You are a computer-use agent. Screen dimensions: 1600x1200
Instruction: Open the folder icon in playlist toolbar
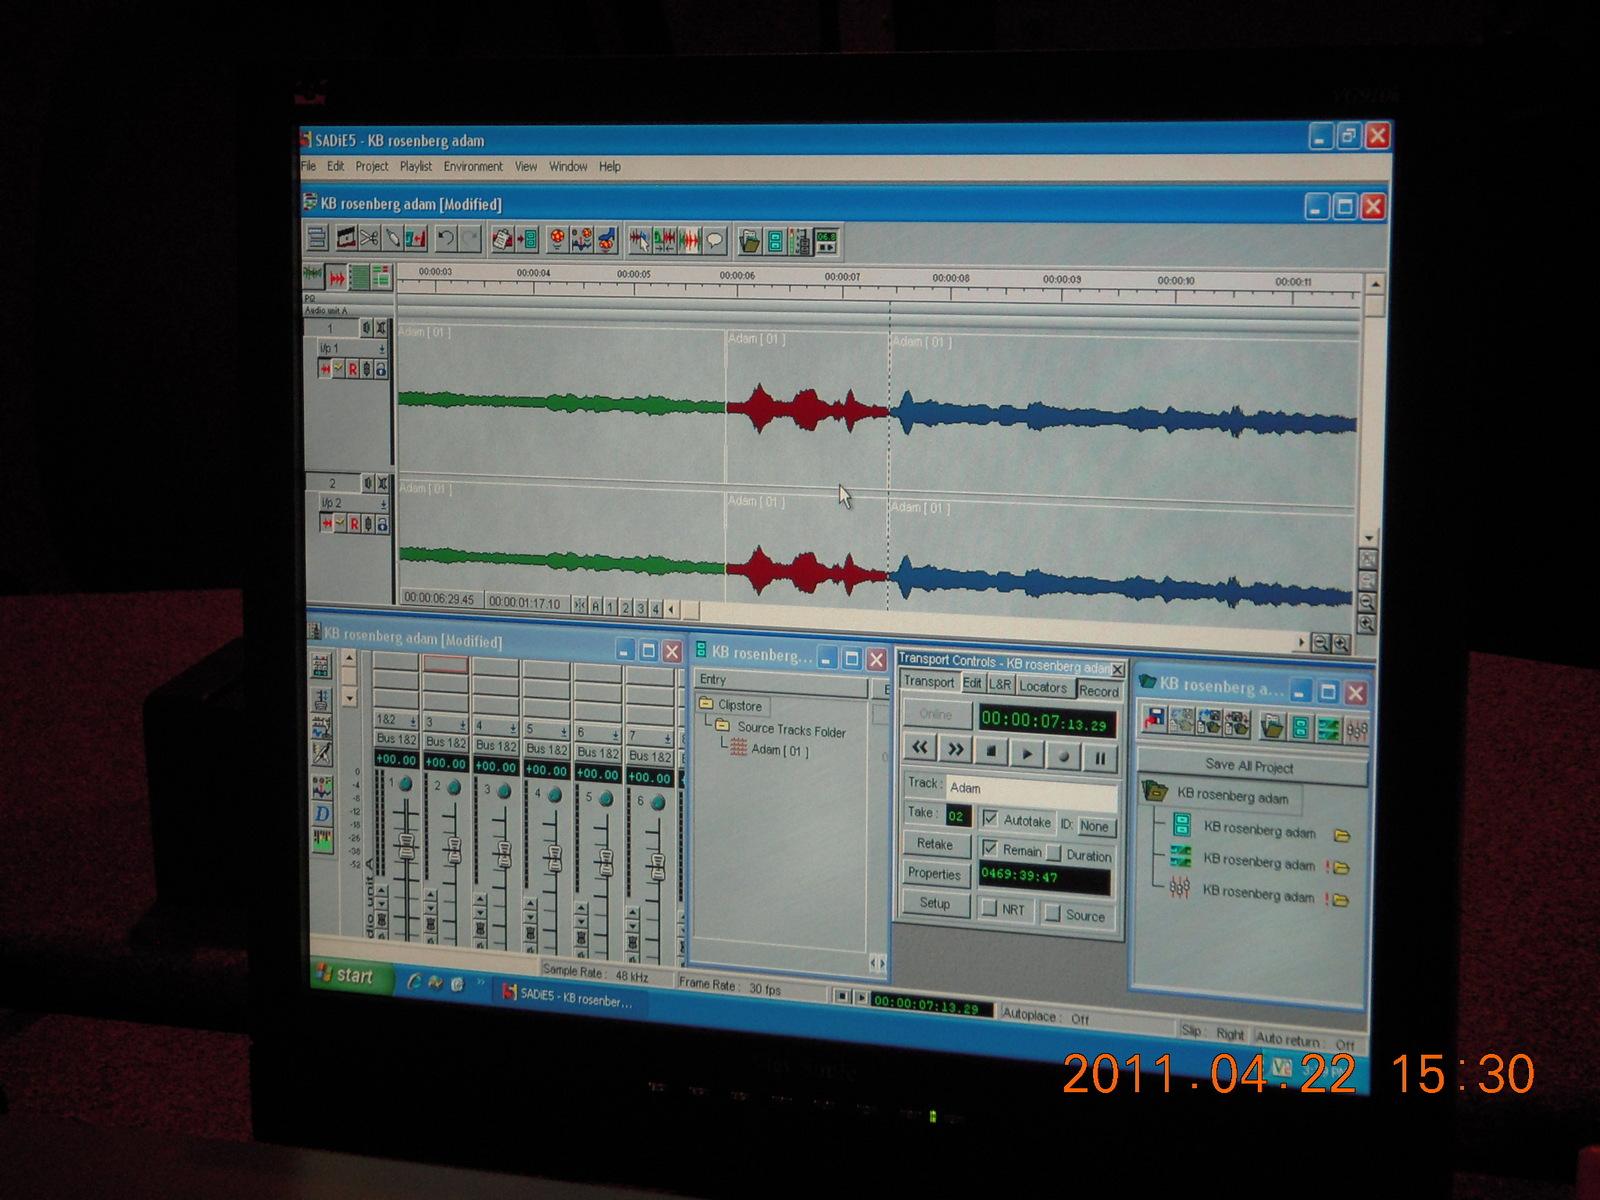[x=750, y=241]
